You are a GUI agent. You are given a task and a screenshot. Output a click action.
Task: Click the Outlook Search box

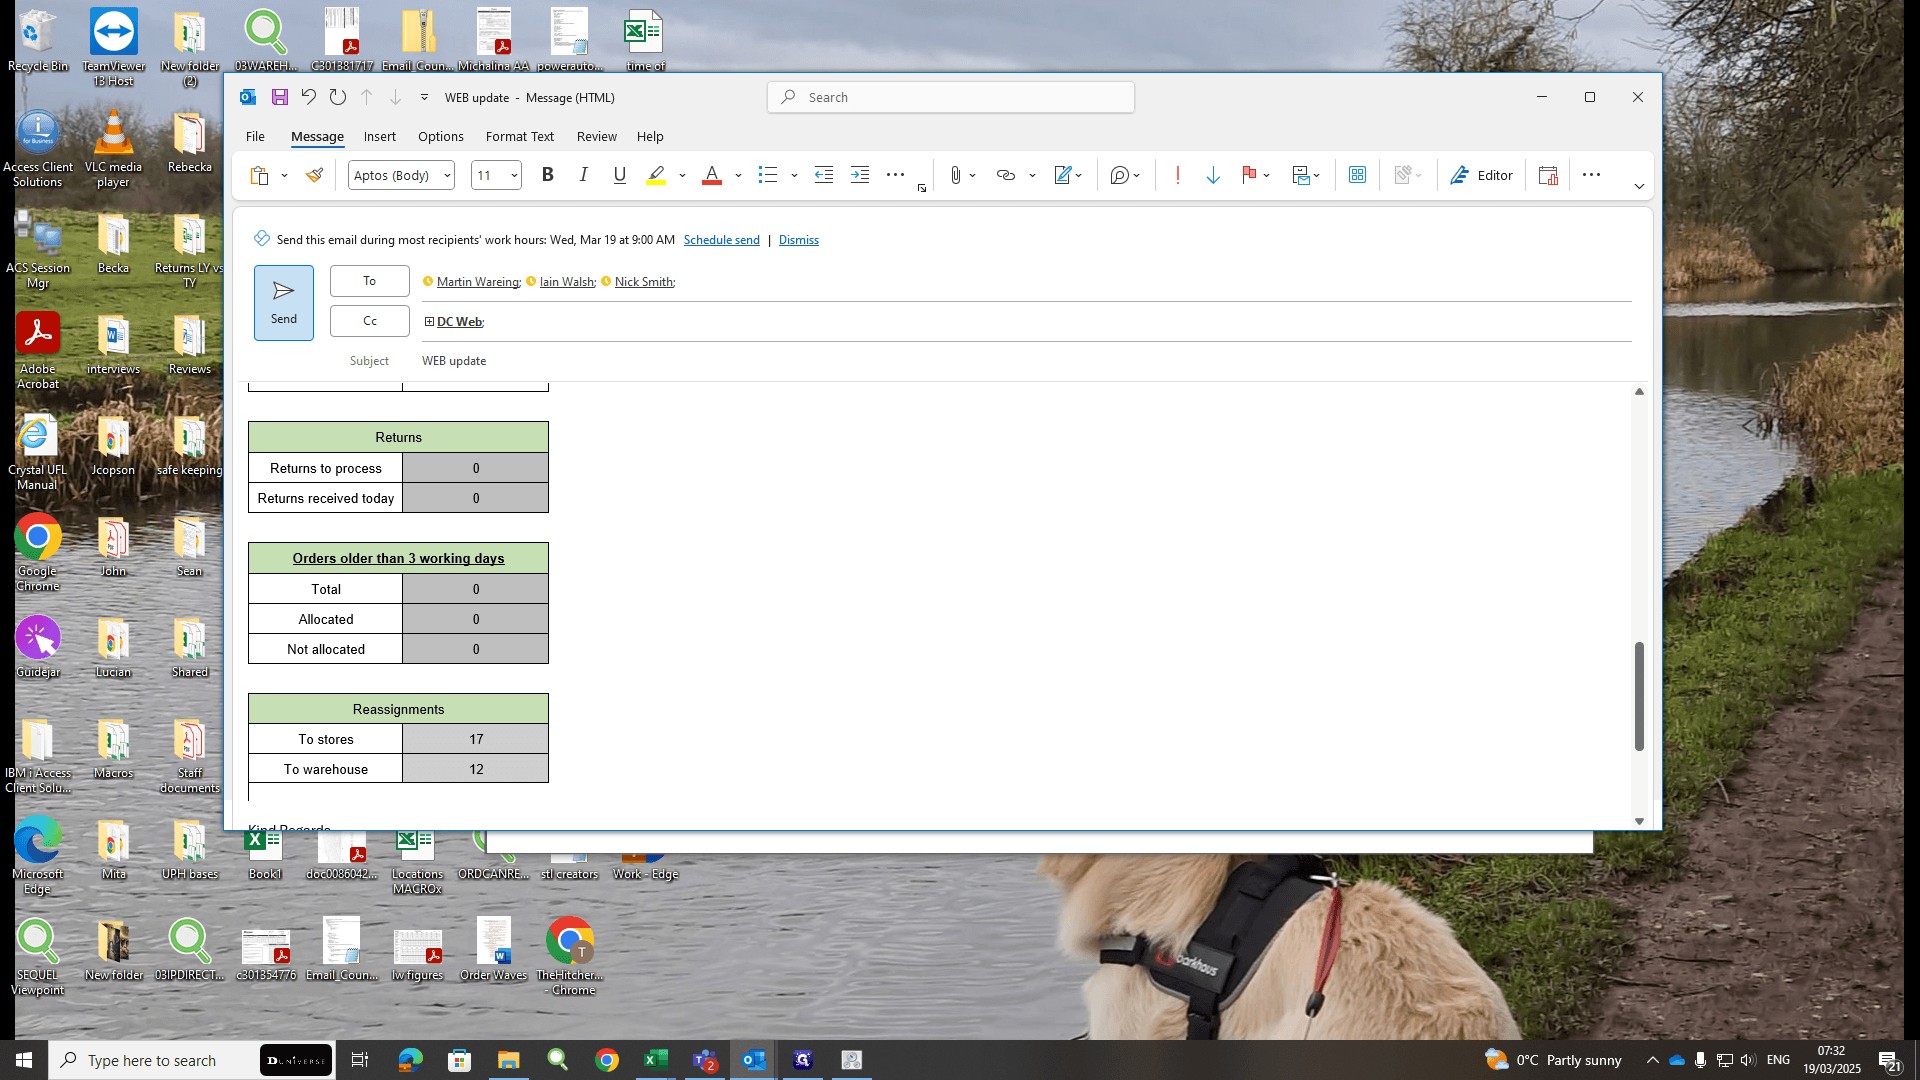tap(951, 97)
